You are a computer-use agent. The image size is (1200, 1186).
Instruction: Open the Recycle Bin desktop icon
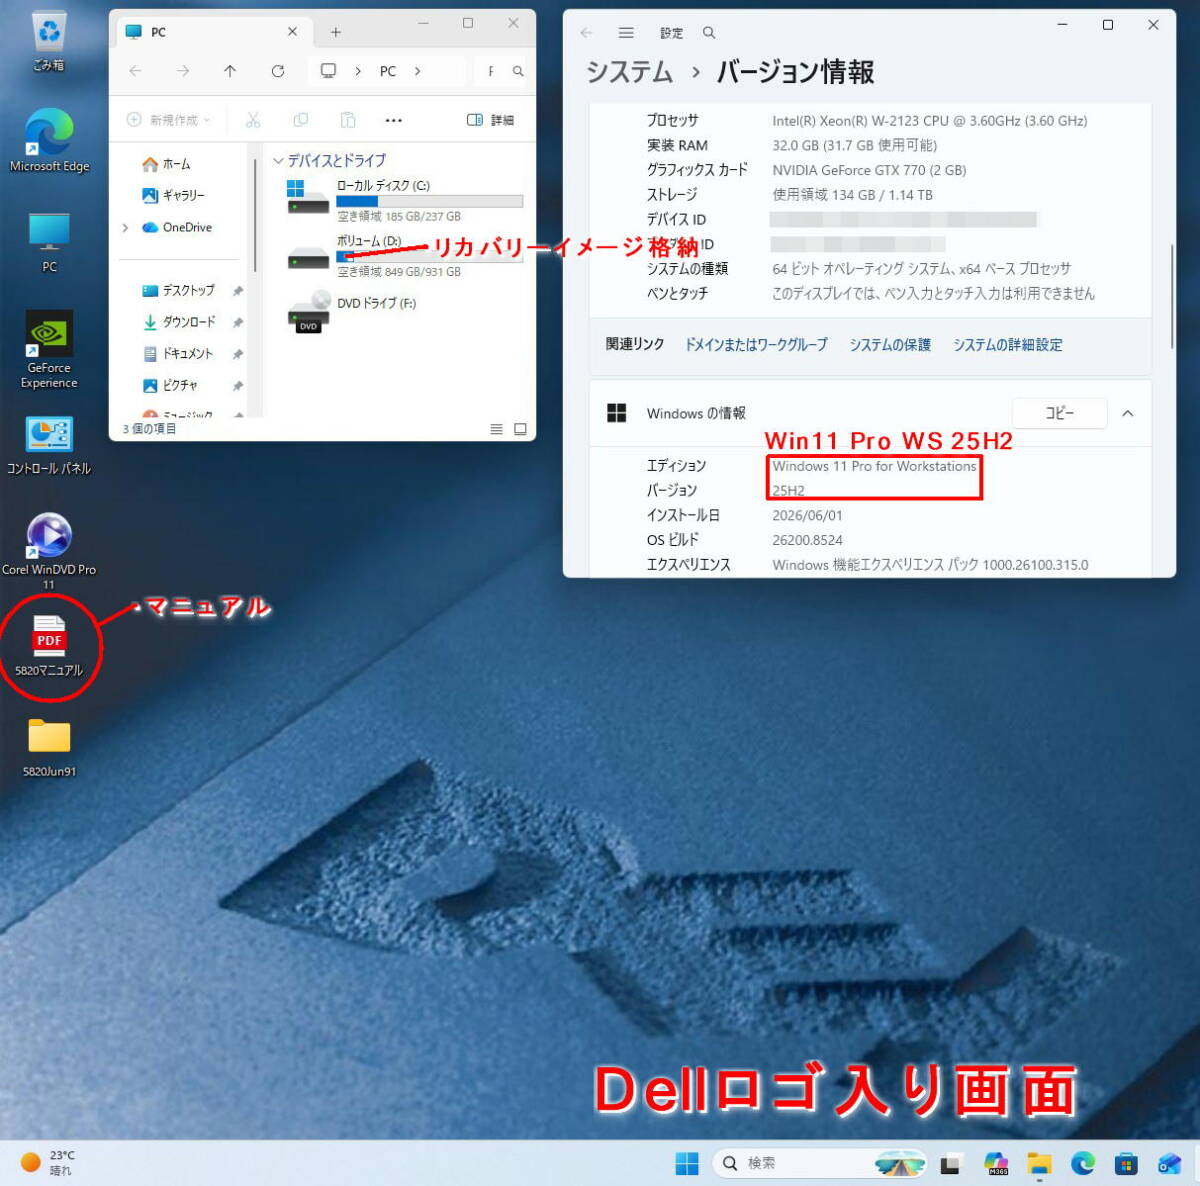point(48,40)
